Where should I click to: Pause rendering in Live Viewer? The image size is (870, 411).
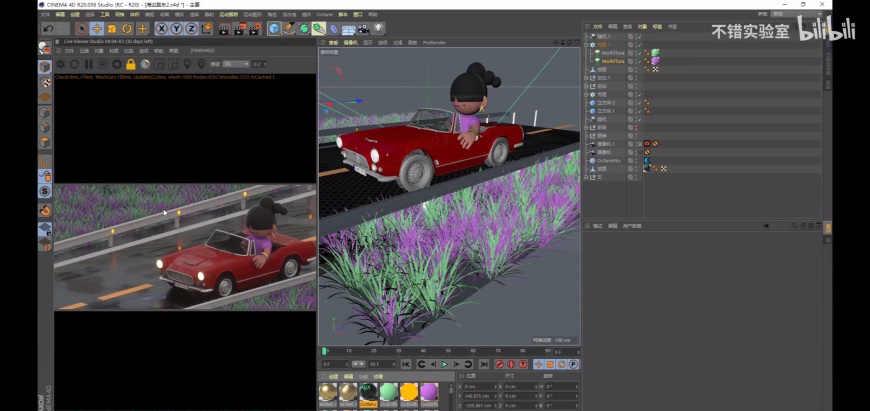pos(88,64)
